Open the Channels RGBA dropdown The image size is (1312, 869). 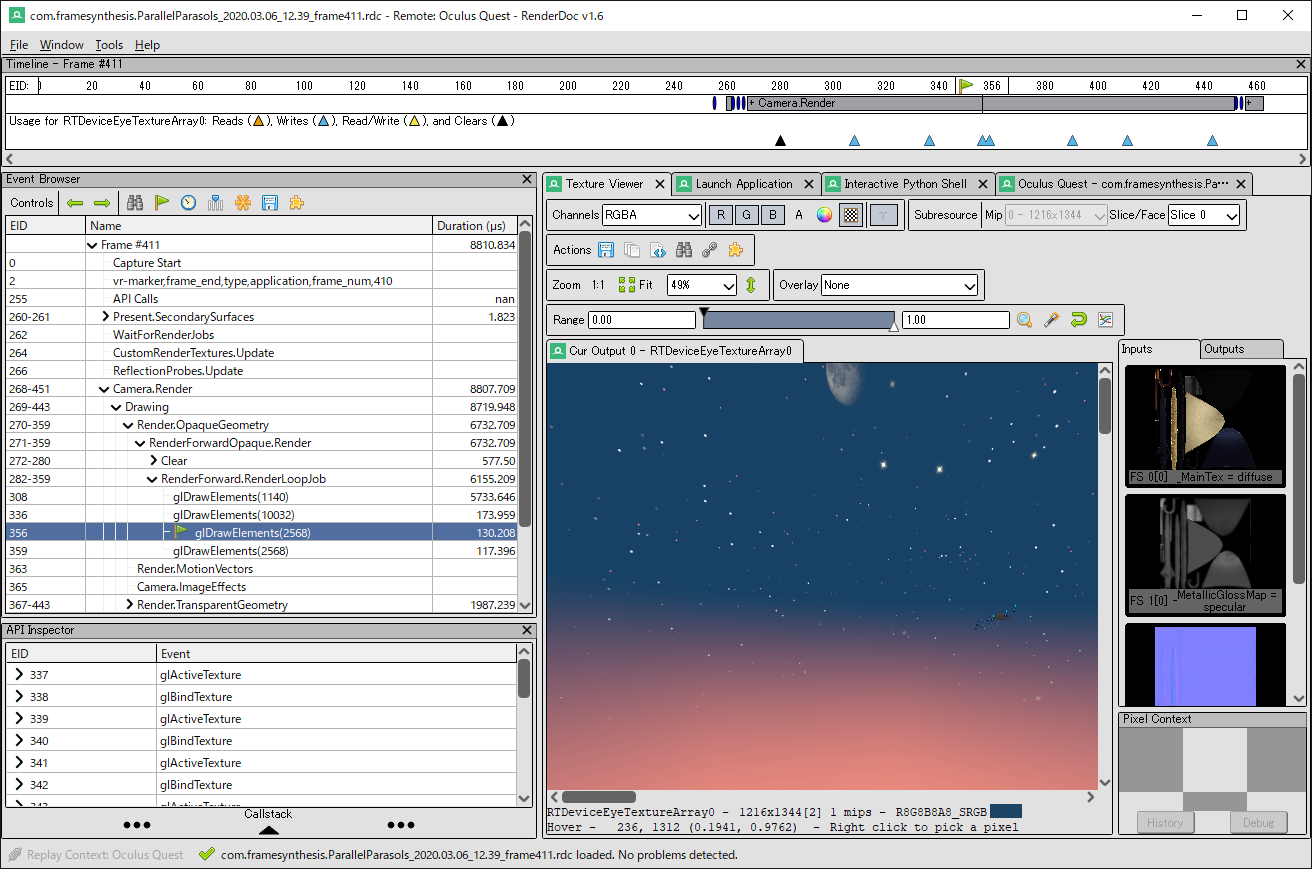652,215
